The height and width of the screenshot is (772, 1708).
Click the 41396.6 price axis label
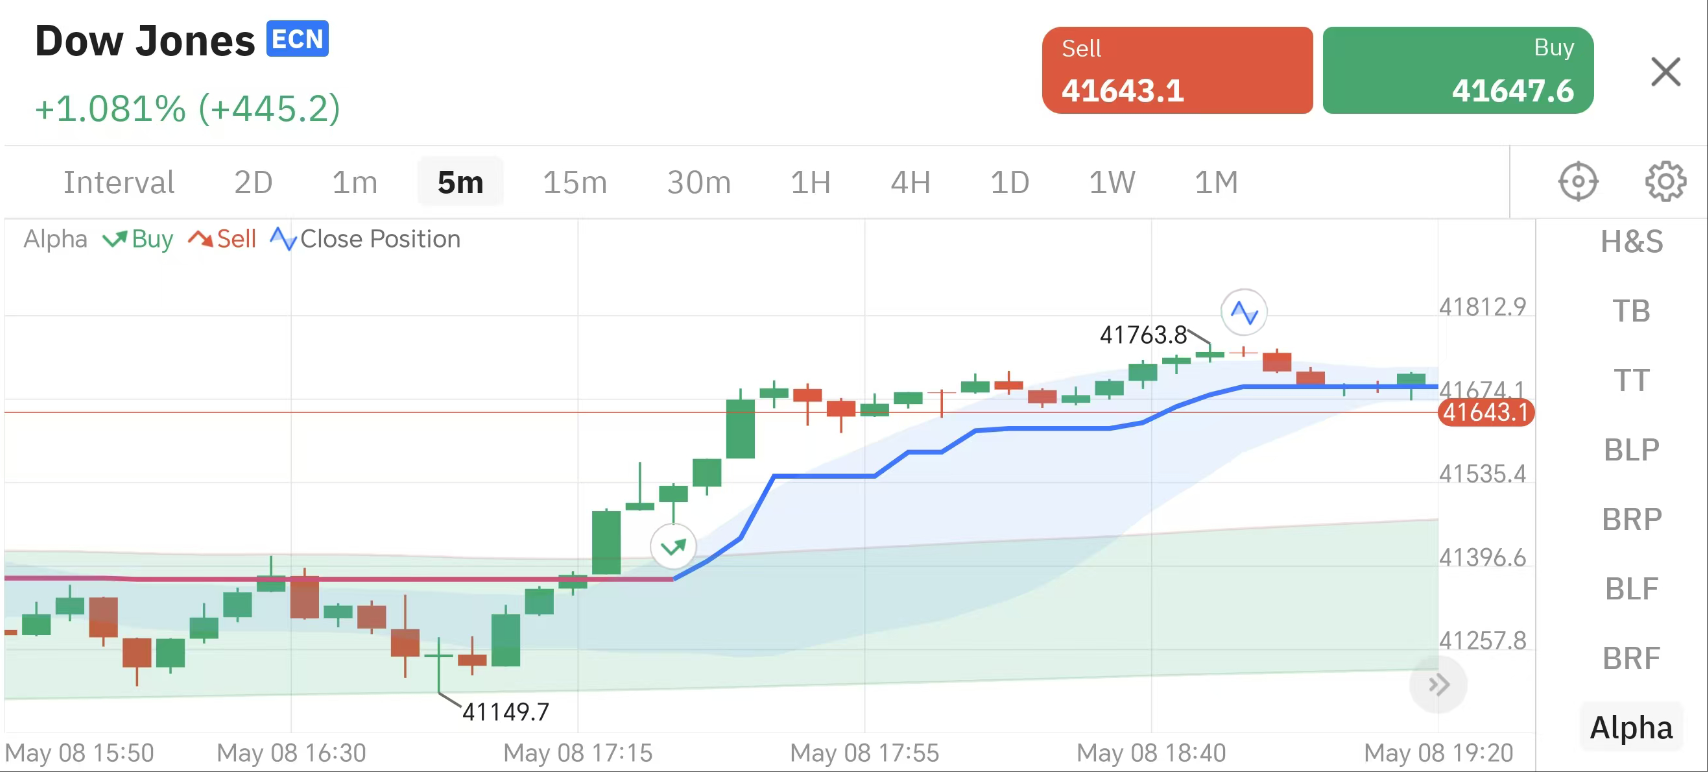coord(1483,557)
